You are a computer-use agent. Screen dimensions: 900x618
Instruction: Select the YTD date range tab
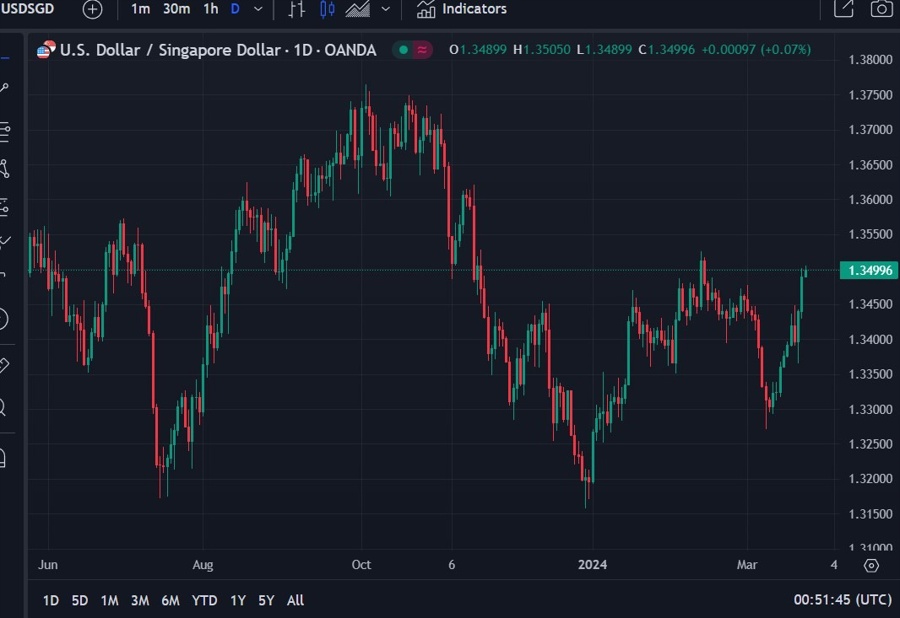[x=204, y=600]
